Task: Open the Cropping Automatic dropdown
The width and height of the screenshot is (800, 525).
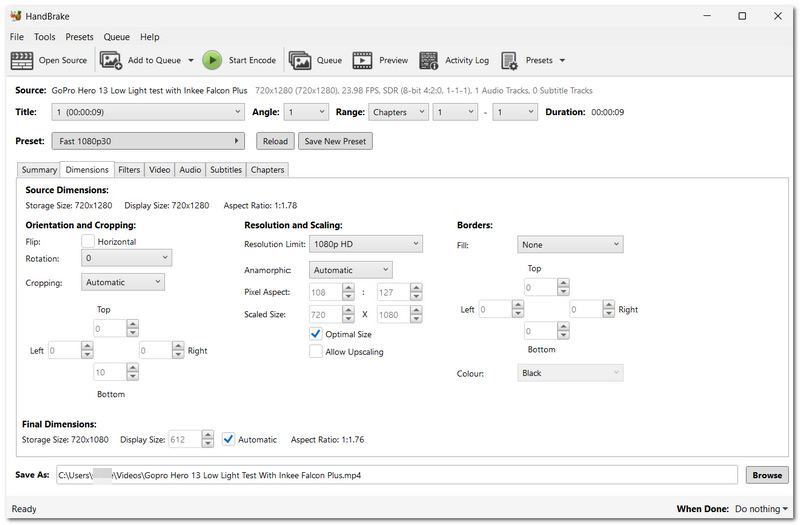Action: pos(123,282)
